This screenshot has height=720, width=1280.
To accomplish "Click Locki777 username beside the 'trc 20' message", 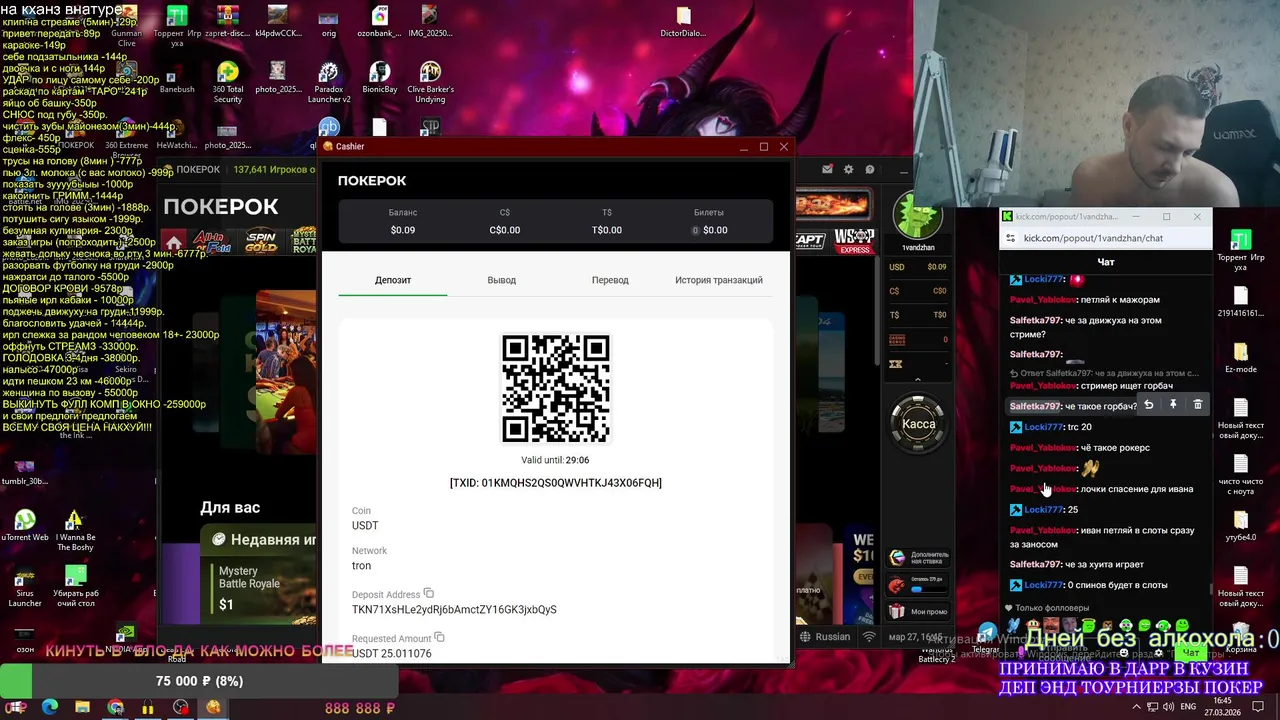I will pos(1044,427).
